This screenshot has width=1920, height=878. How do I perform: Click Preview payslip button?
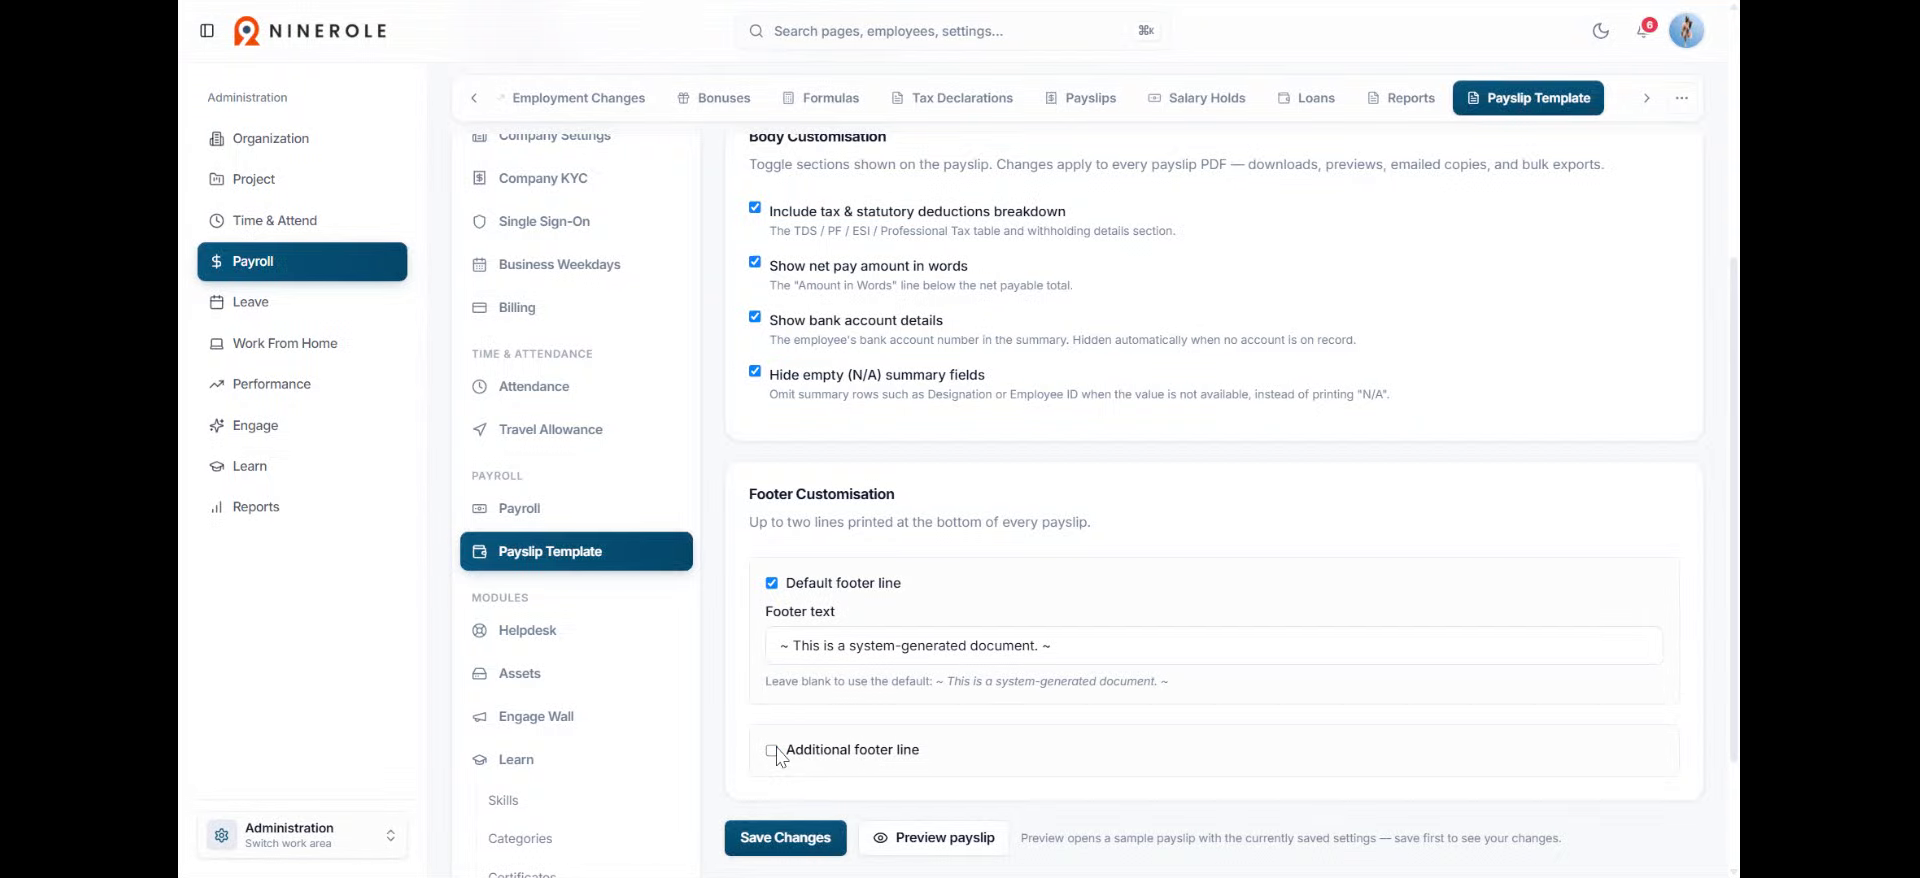934,838
